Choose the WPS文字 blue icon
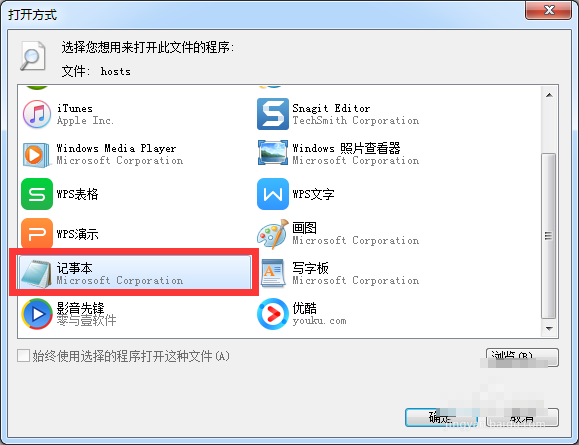The height and width of the screenshot is (445, 579). point(273,194)
